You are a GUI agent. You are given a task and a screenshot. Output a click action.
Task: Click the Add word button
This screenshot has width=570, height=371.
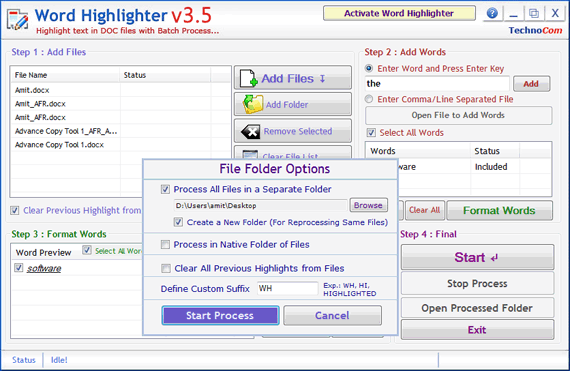click(531, 84)
